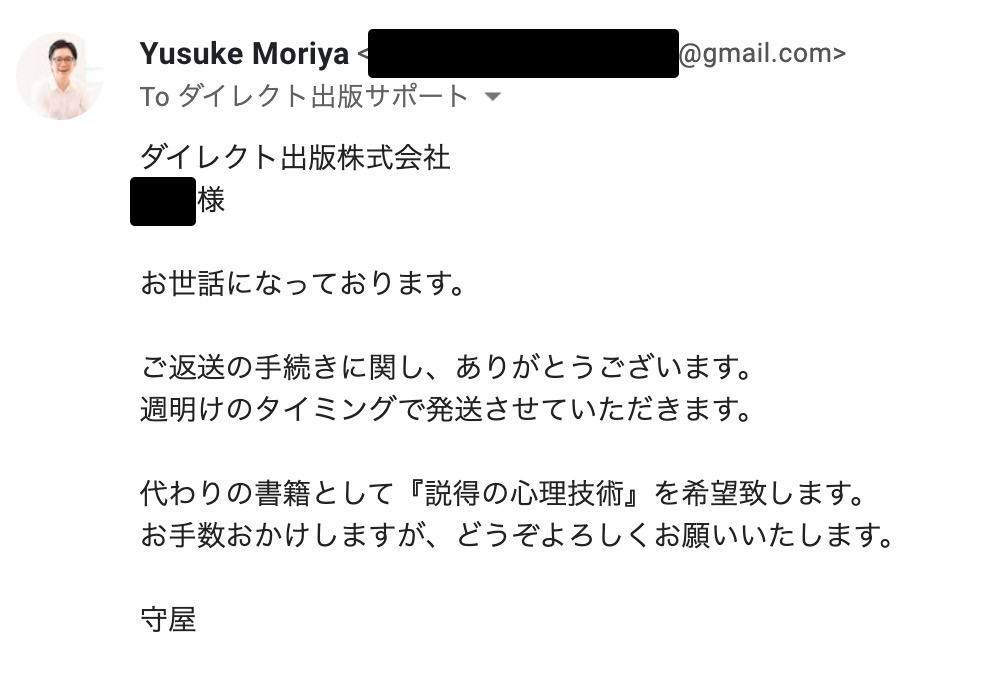Select the recipient ダイレクト出版サポート
This screenshot has height=678, width=1004.
click(324, 97)
